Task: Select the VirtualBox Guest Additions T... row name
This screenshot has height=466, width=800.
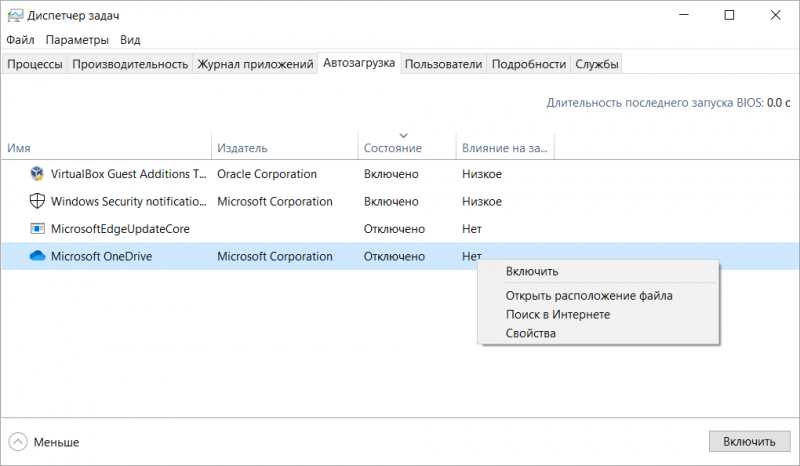Action: tap(129, 174)
